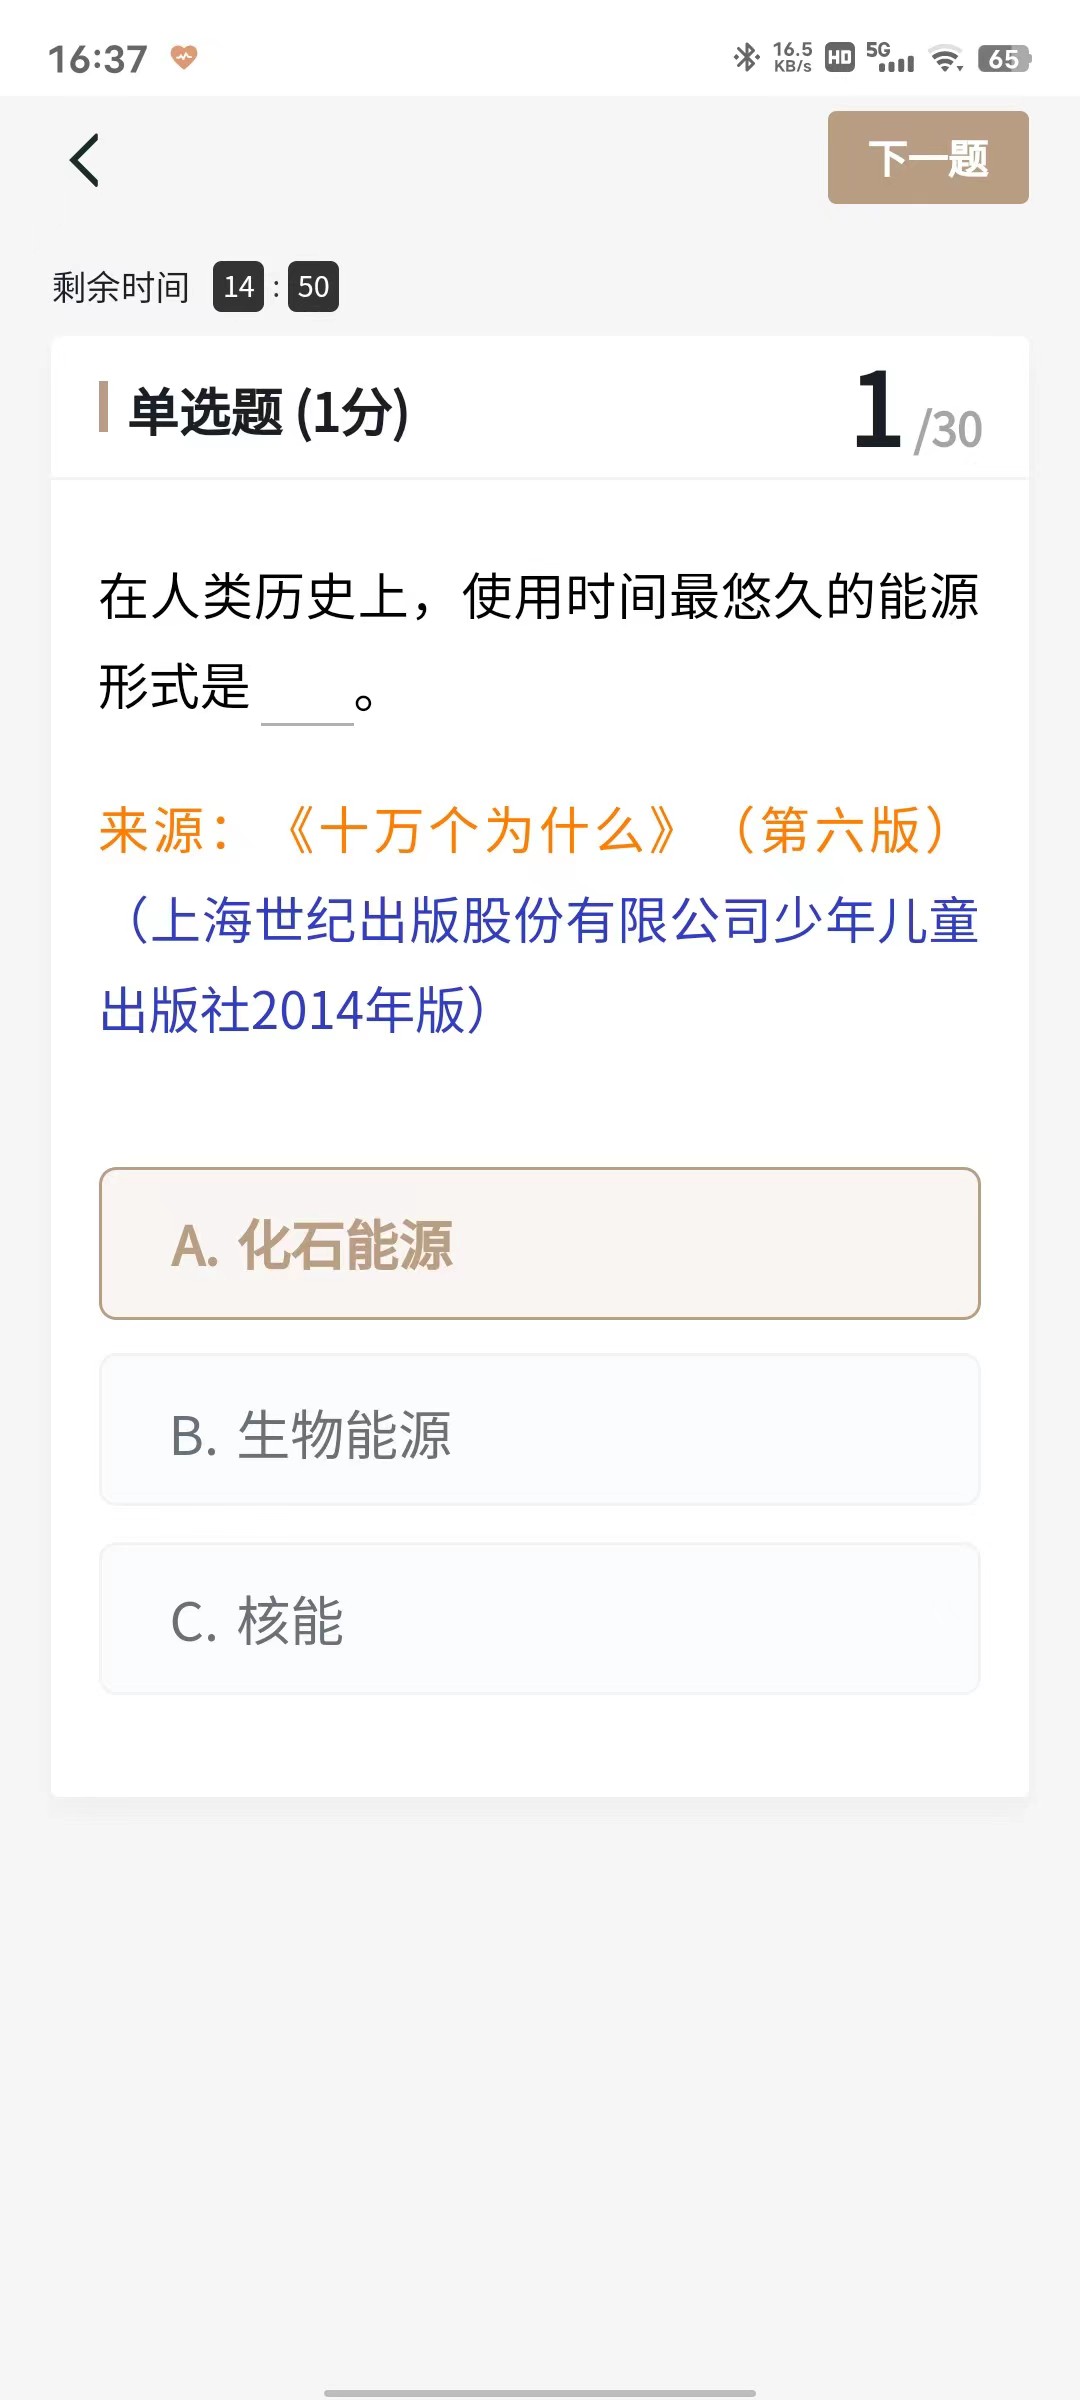Pick answer C. 核能
The width and height of the screenshot is (1080, 2400).
[x=540, y=1619]
